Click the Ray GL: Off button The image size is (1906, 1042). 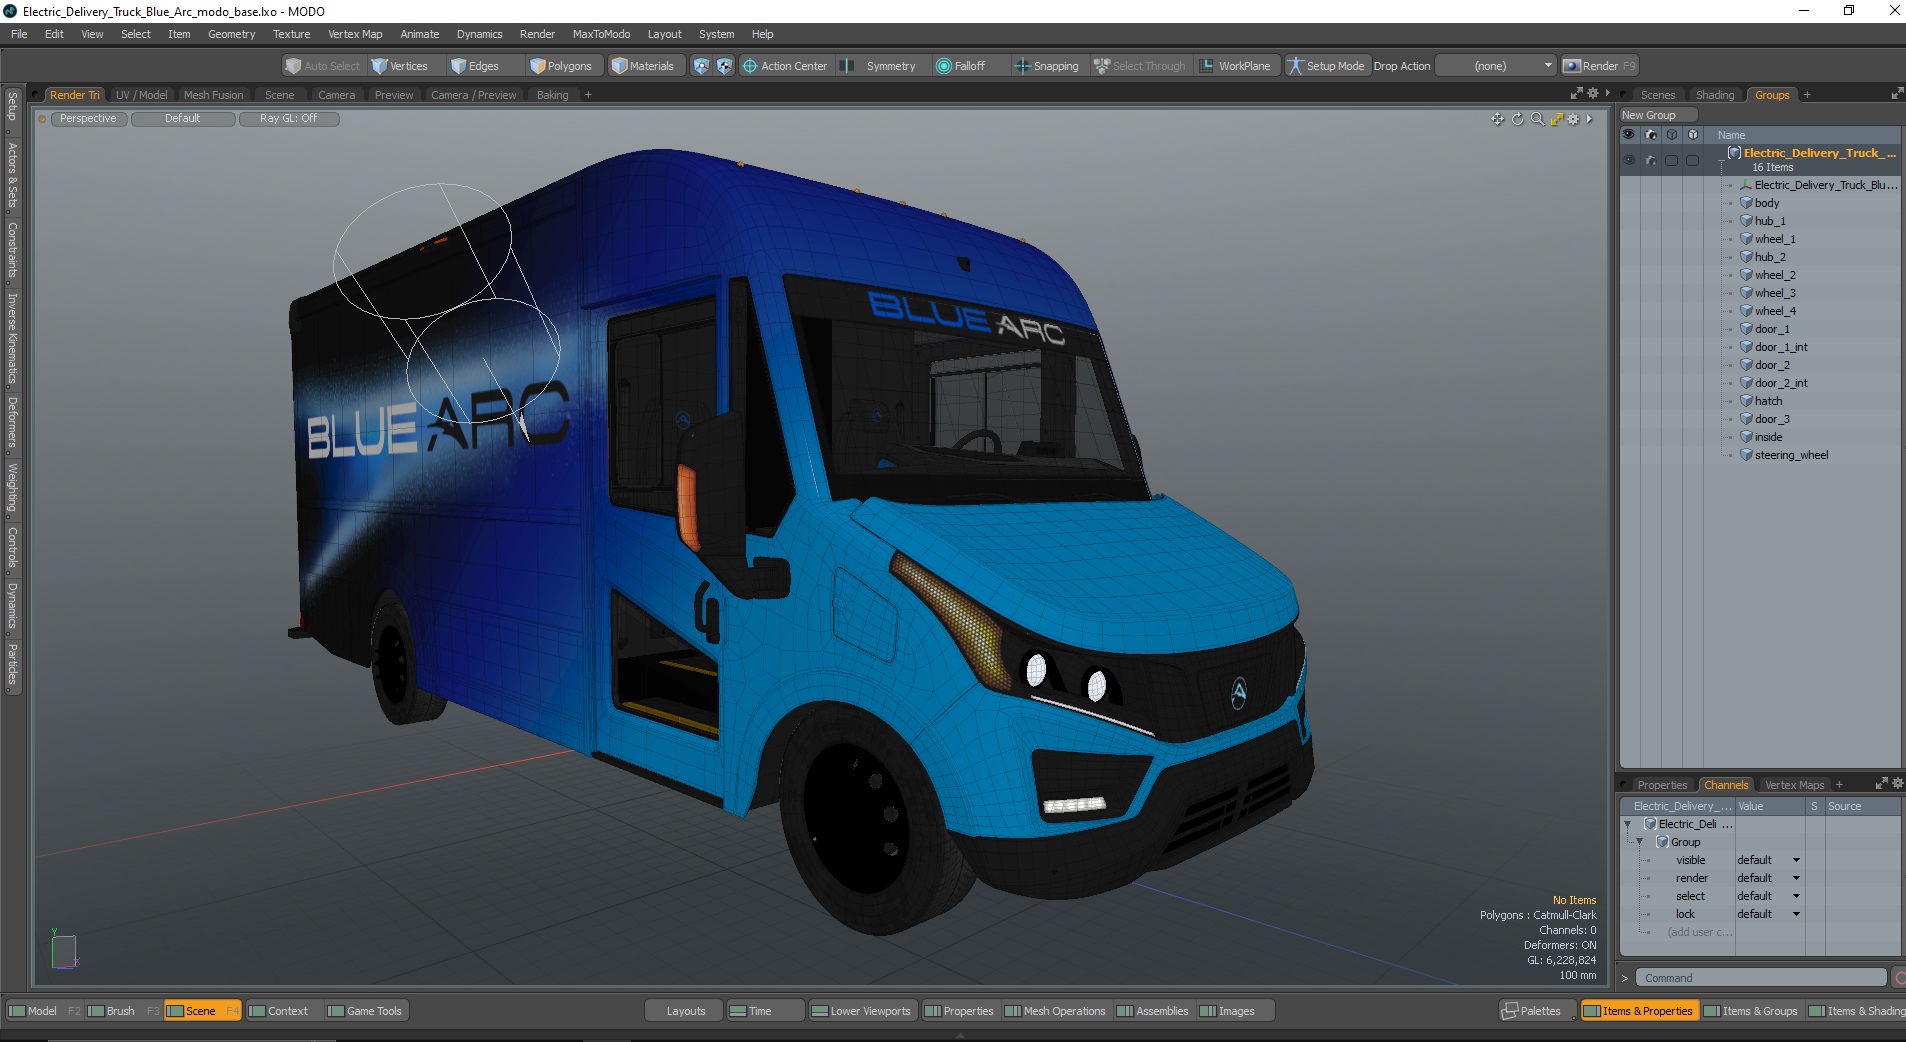pos(289,118)
